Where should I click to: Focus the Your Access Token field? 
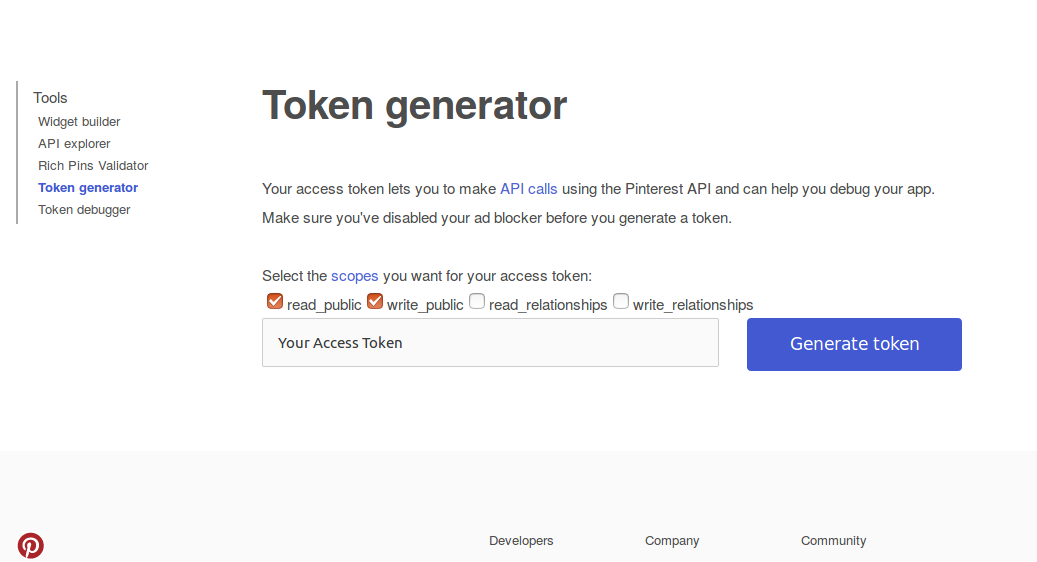(x=490, y=342)
